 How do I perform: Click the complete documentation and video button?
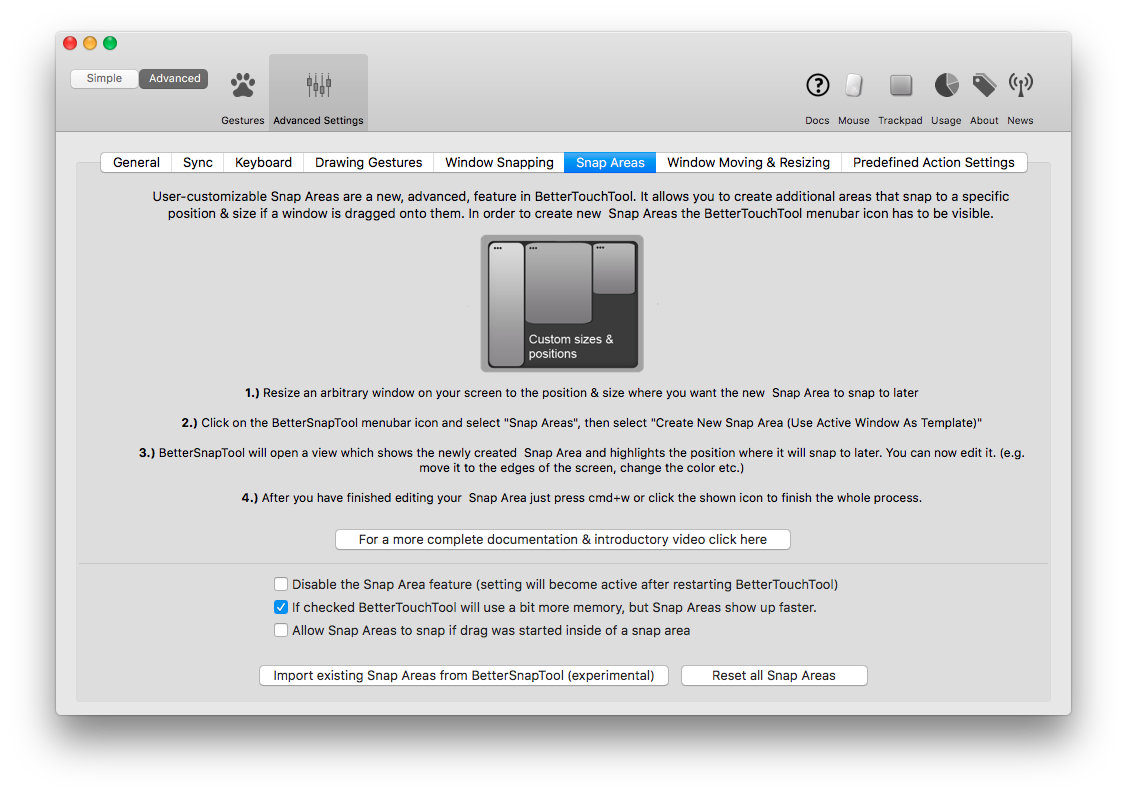[x=563, y=539]
